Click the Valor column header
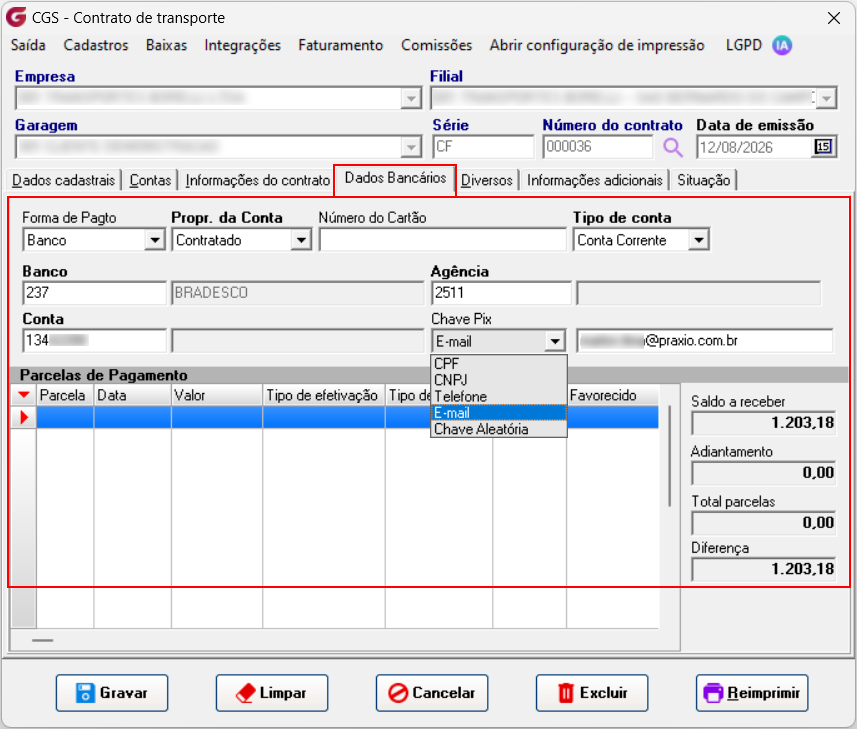The image size is (857, 729). coord(217,395)
